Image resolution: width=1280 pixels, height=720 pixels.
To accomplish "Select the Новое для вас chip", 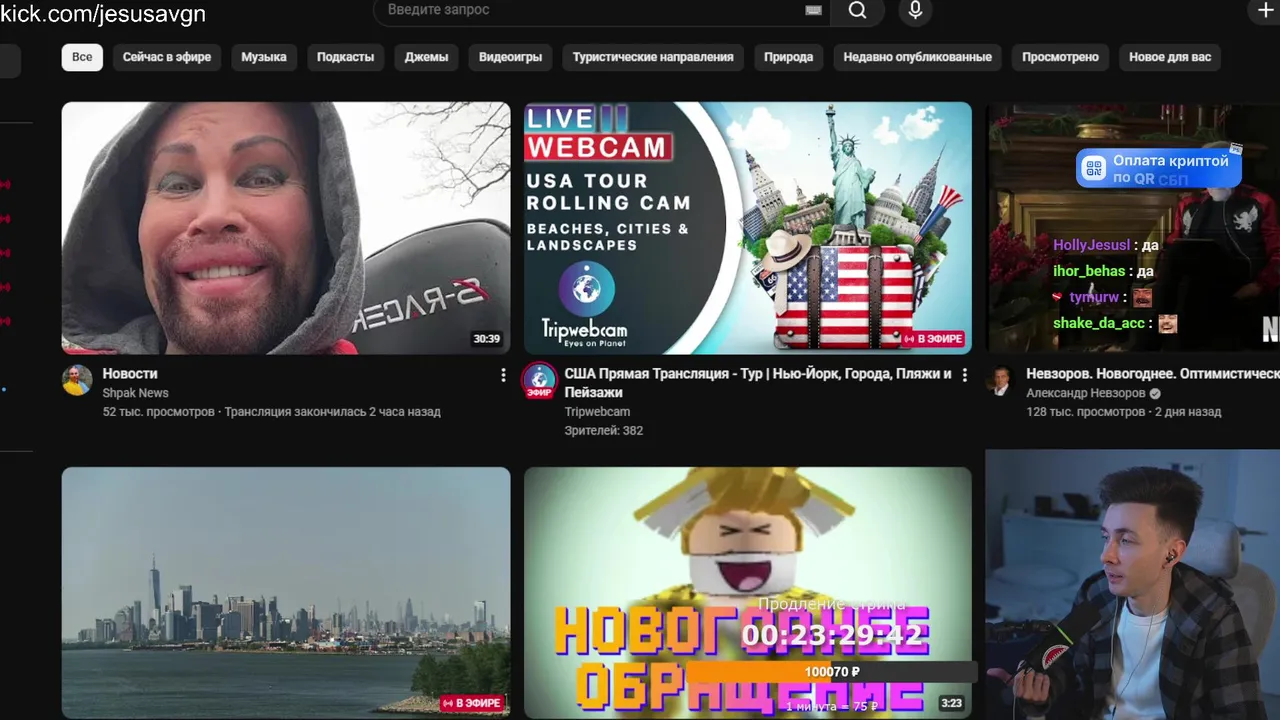I will tap(1170, 57).
